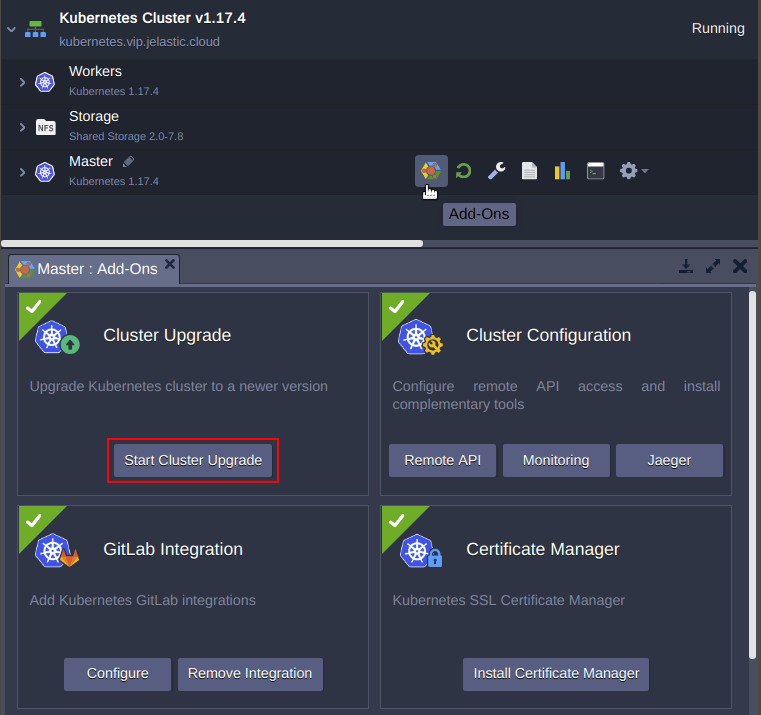Click the green Restart Nodes icon
This screenshot has width=761, height=715.
463,171
